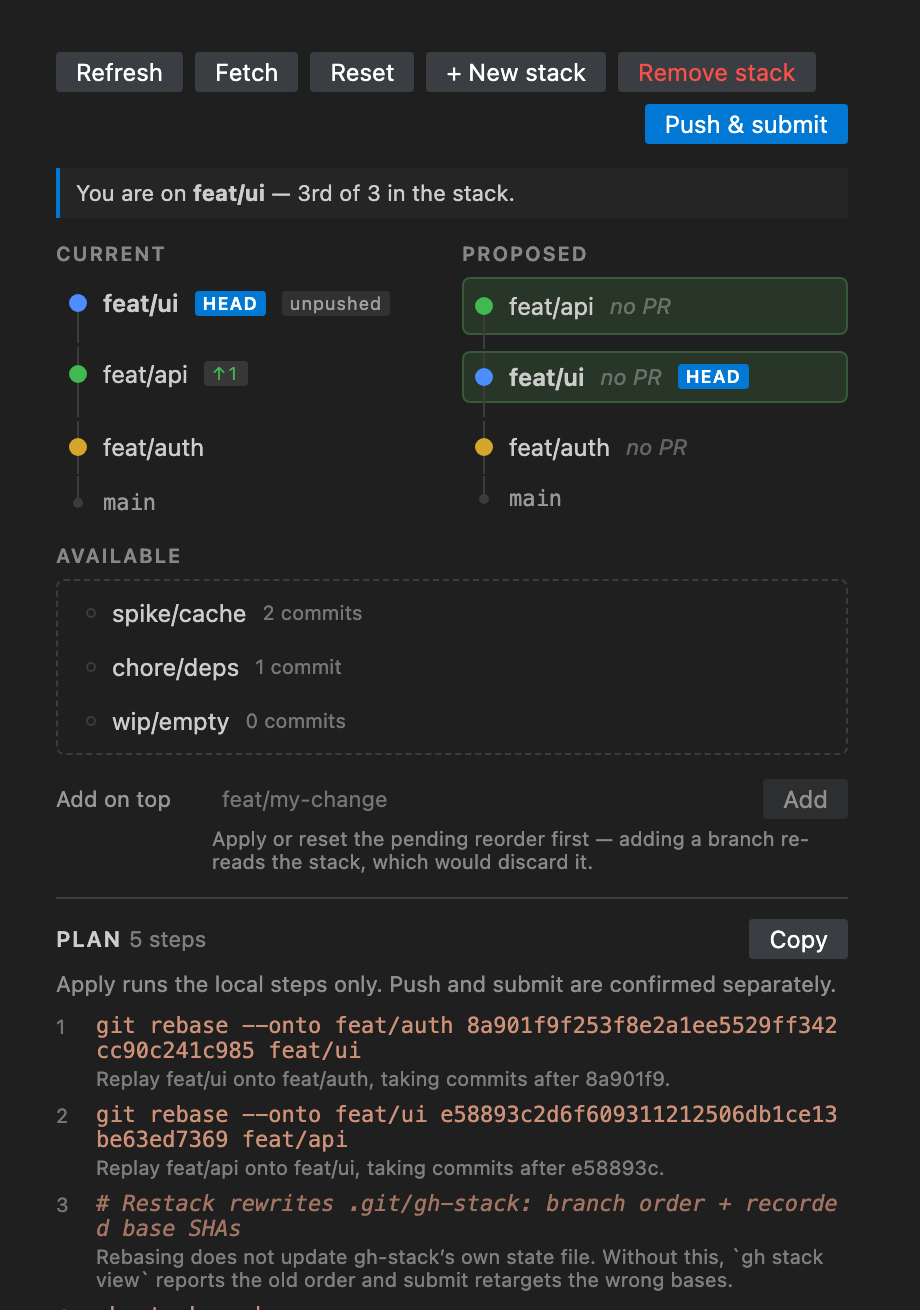Click the Reset button
Viewport: 920px width, 1310px height.
click(362, 73)
